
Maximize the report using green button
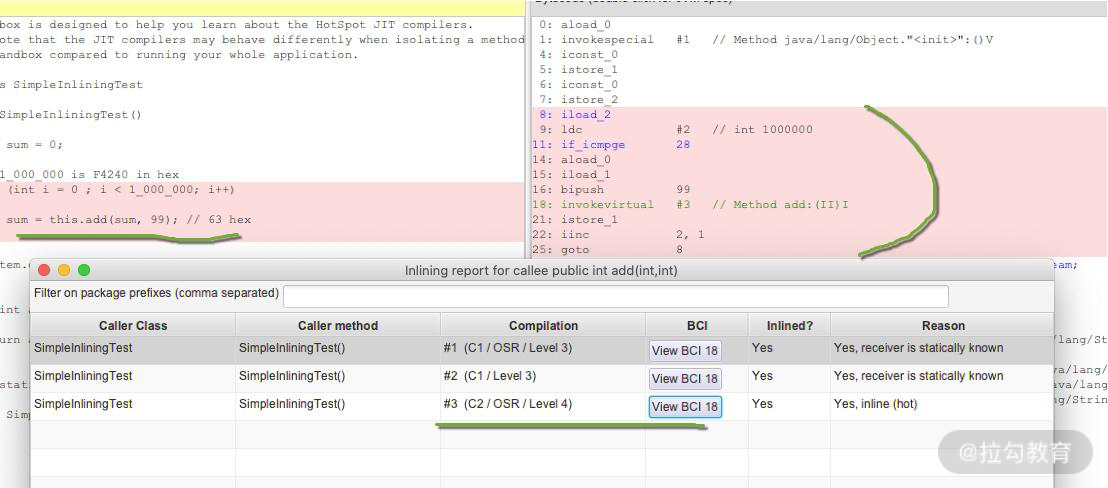point(84,270)
